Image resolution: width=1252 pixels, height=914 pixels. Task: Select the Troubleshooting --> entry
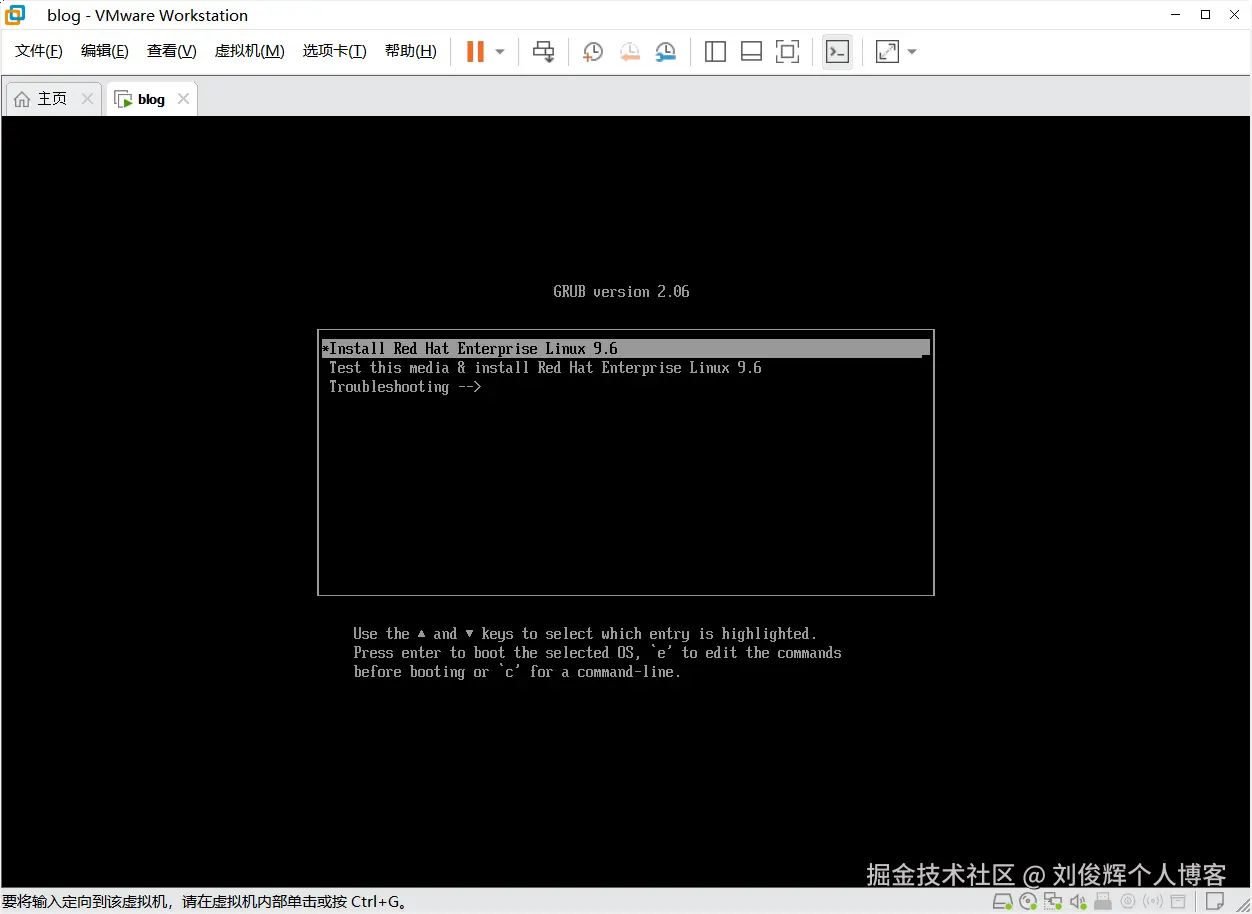[x=405, y=387]
